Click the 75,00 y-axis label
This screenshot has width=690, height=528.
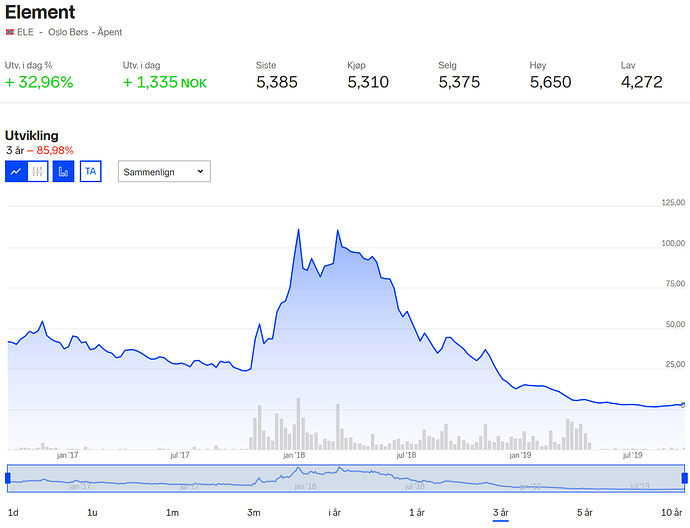[675, 284]
